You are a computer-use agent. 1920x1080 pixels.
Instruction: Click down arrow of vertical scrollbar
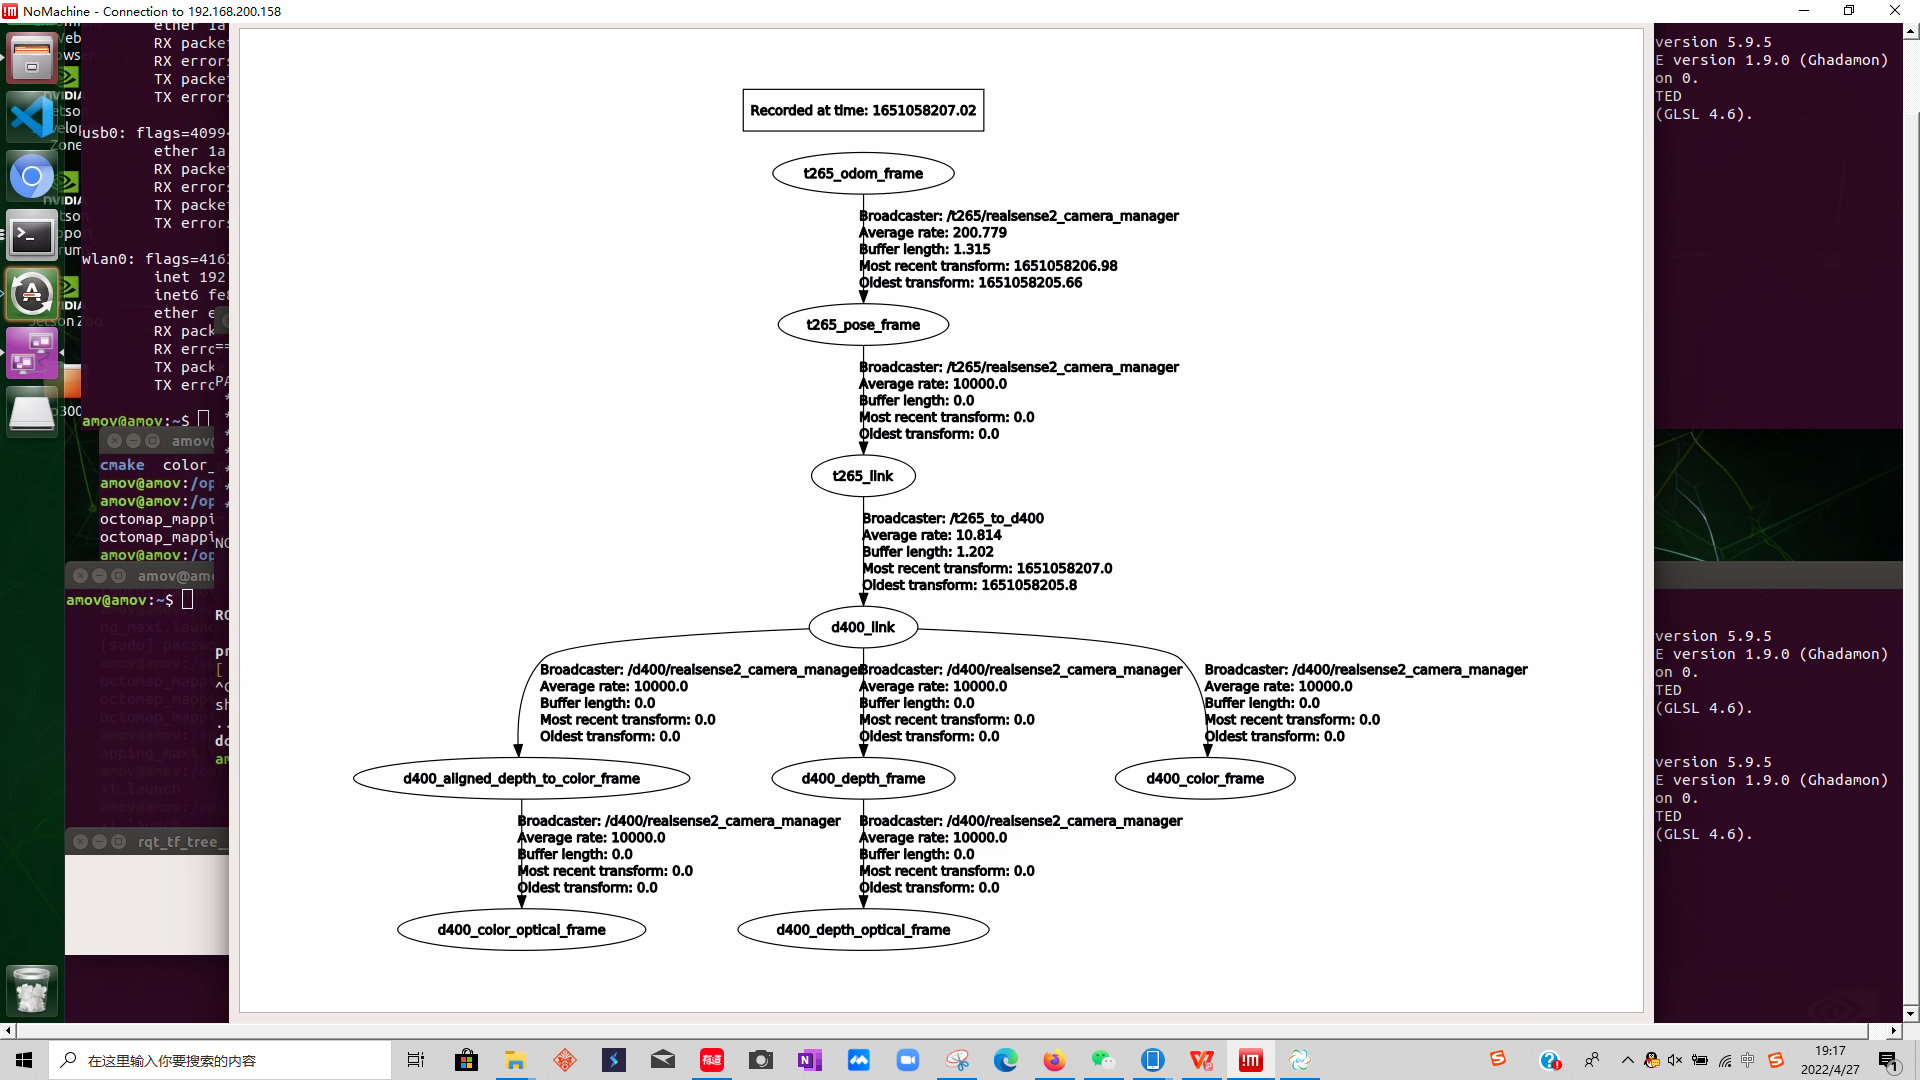tap(1911, 1013)
